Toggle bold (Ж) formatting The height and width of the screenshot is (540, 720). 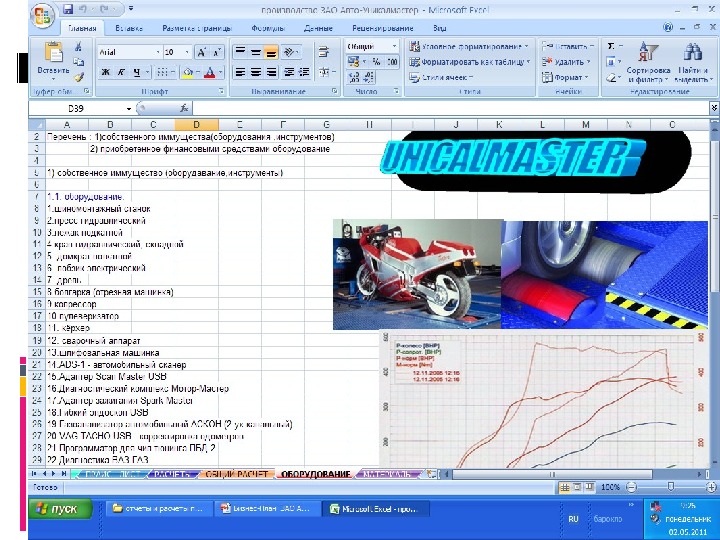point(106,72)
